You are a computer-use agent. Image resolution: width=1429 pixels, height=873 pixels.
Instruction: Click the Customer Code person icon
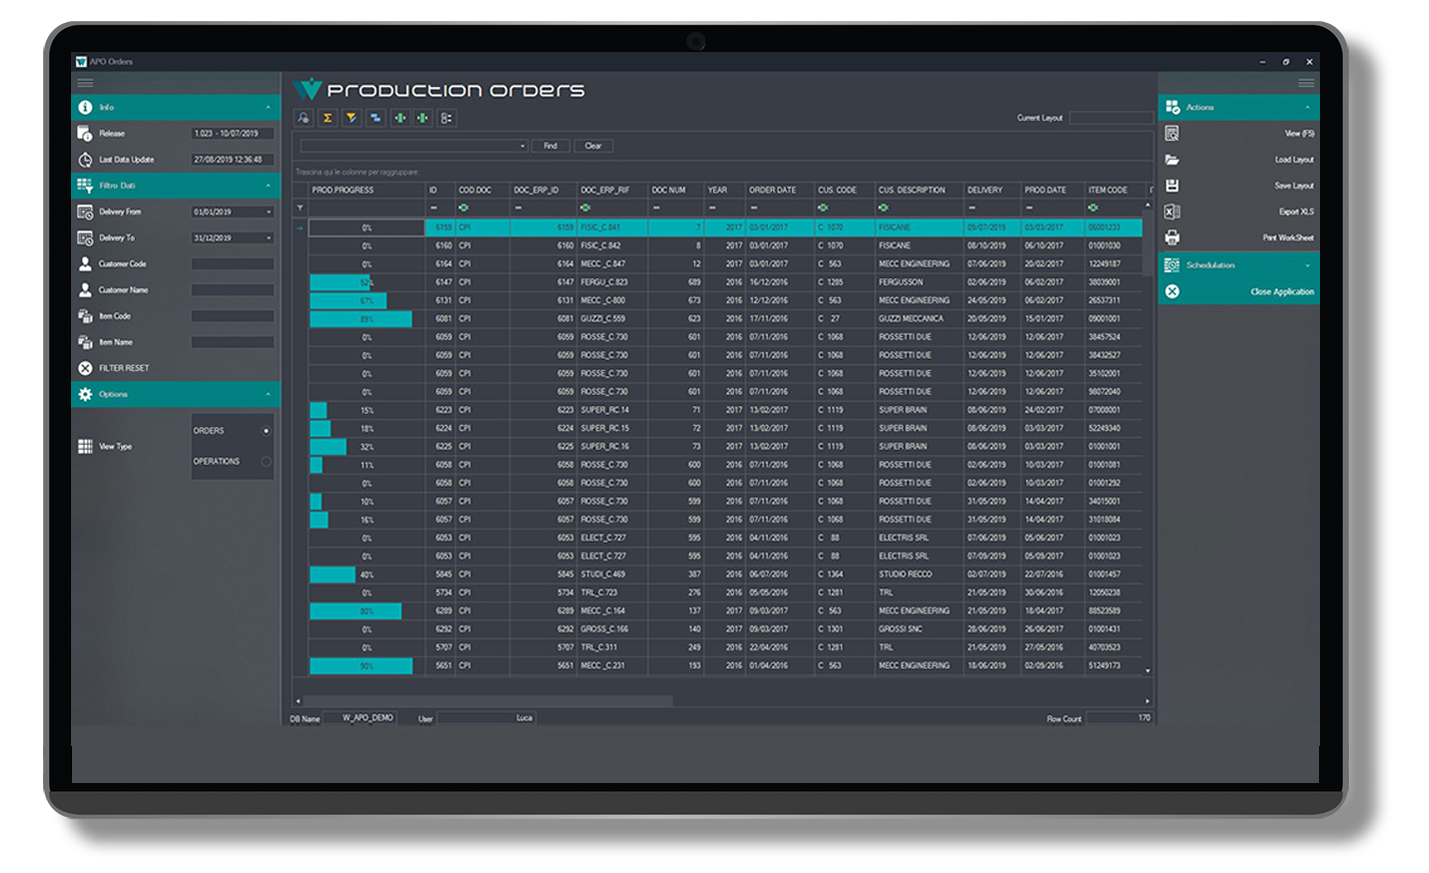(85, 264)
